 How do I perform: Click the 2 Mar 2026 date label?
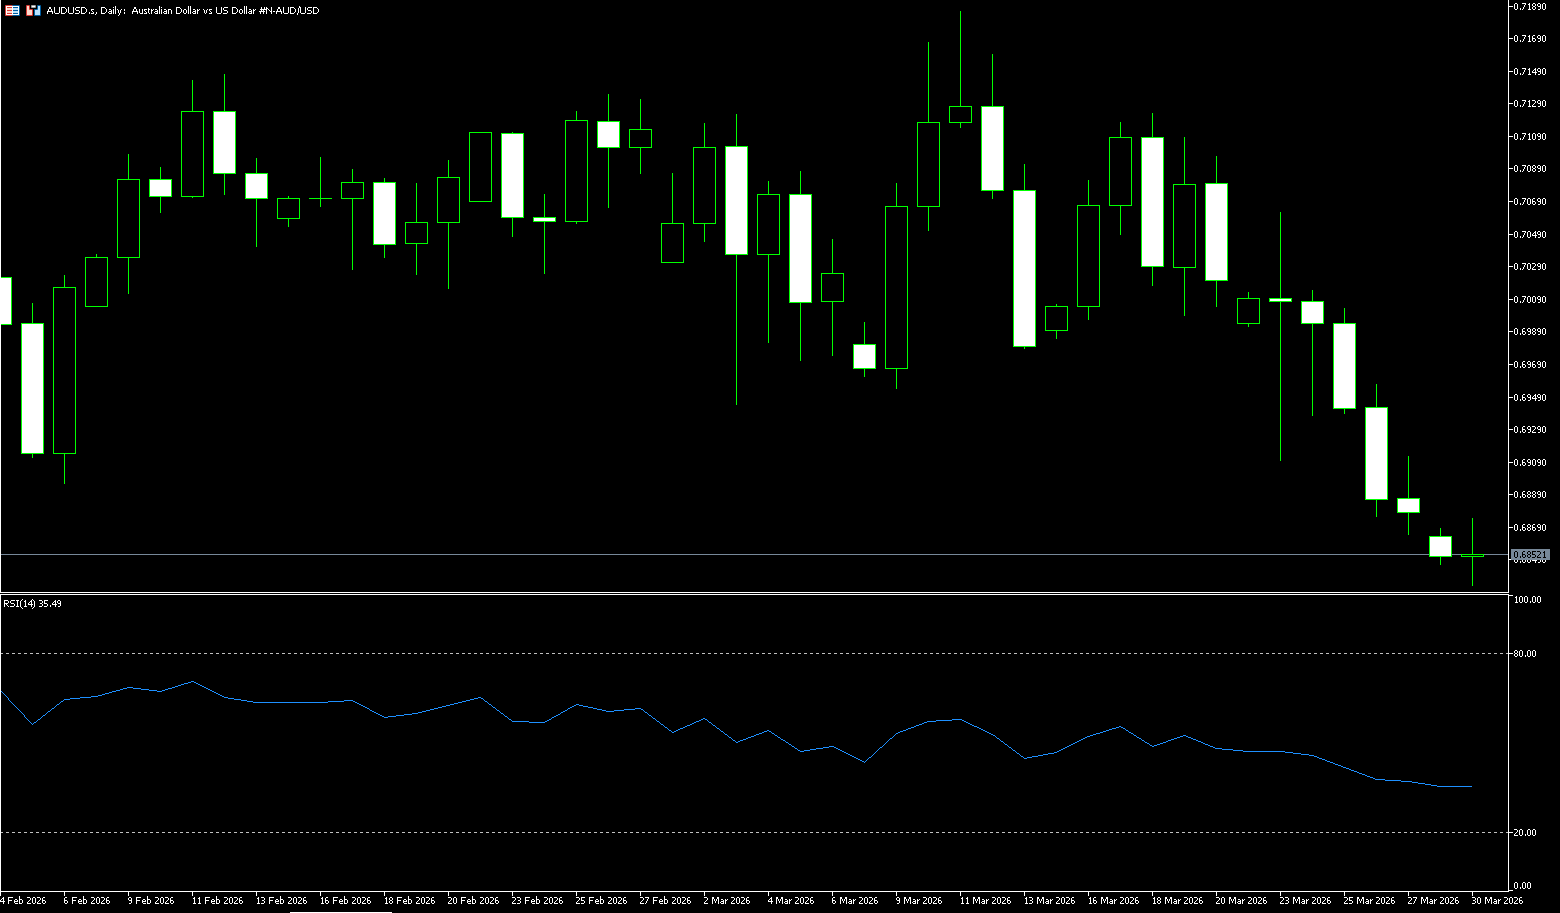pyautogui.click(x=727, y=901)
